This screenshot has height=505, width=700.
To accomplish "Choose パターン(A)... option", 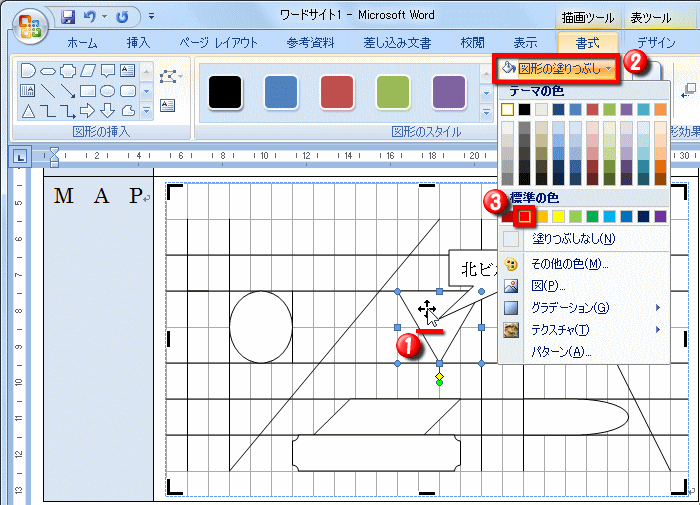I will pos(583,352).
